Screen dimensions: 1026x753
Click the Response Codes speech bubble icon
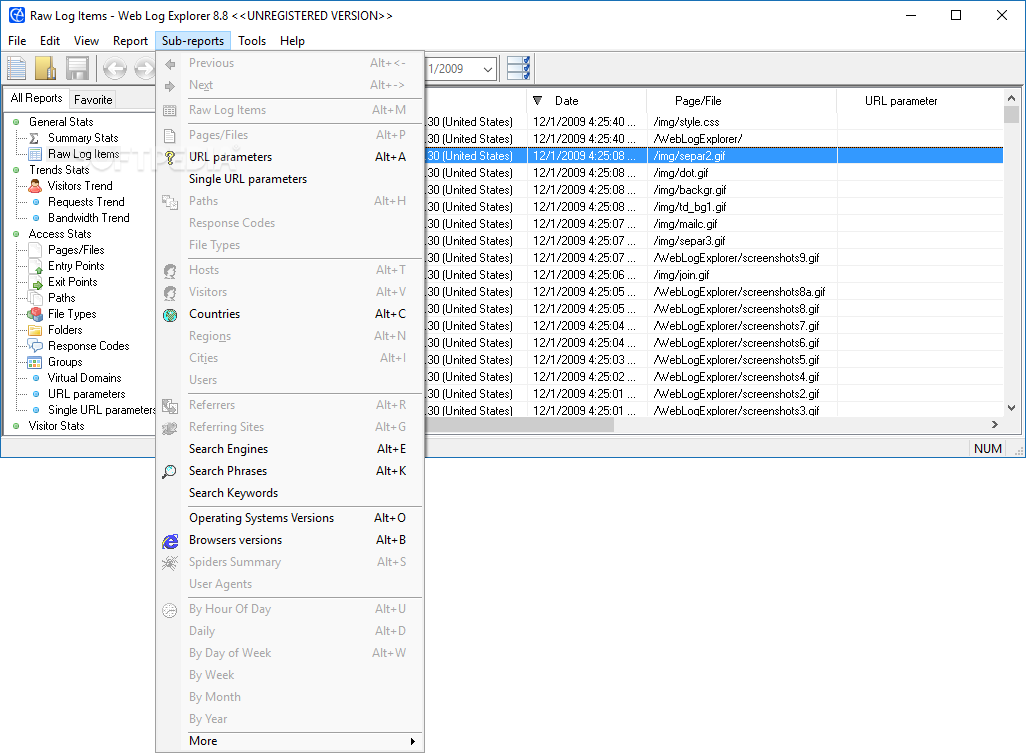coord(35,346)
